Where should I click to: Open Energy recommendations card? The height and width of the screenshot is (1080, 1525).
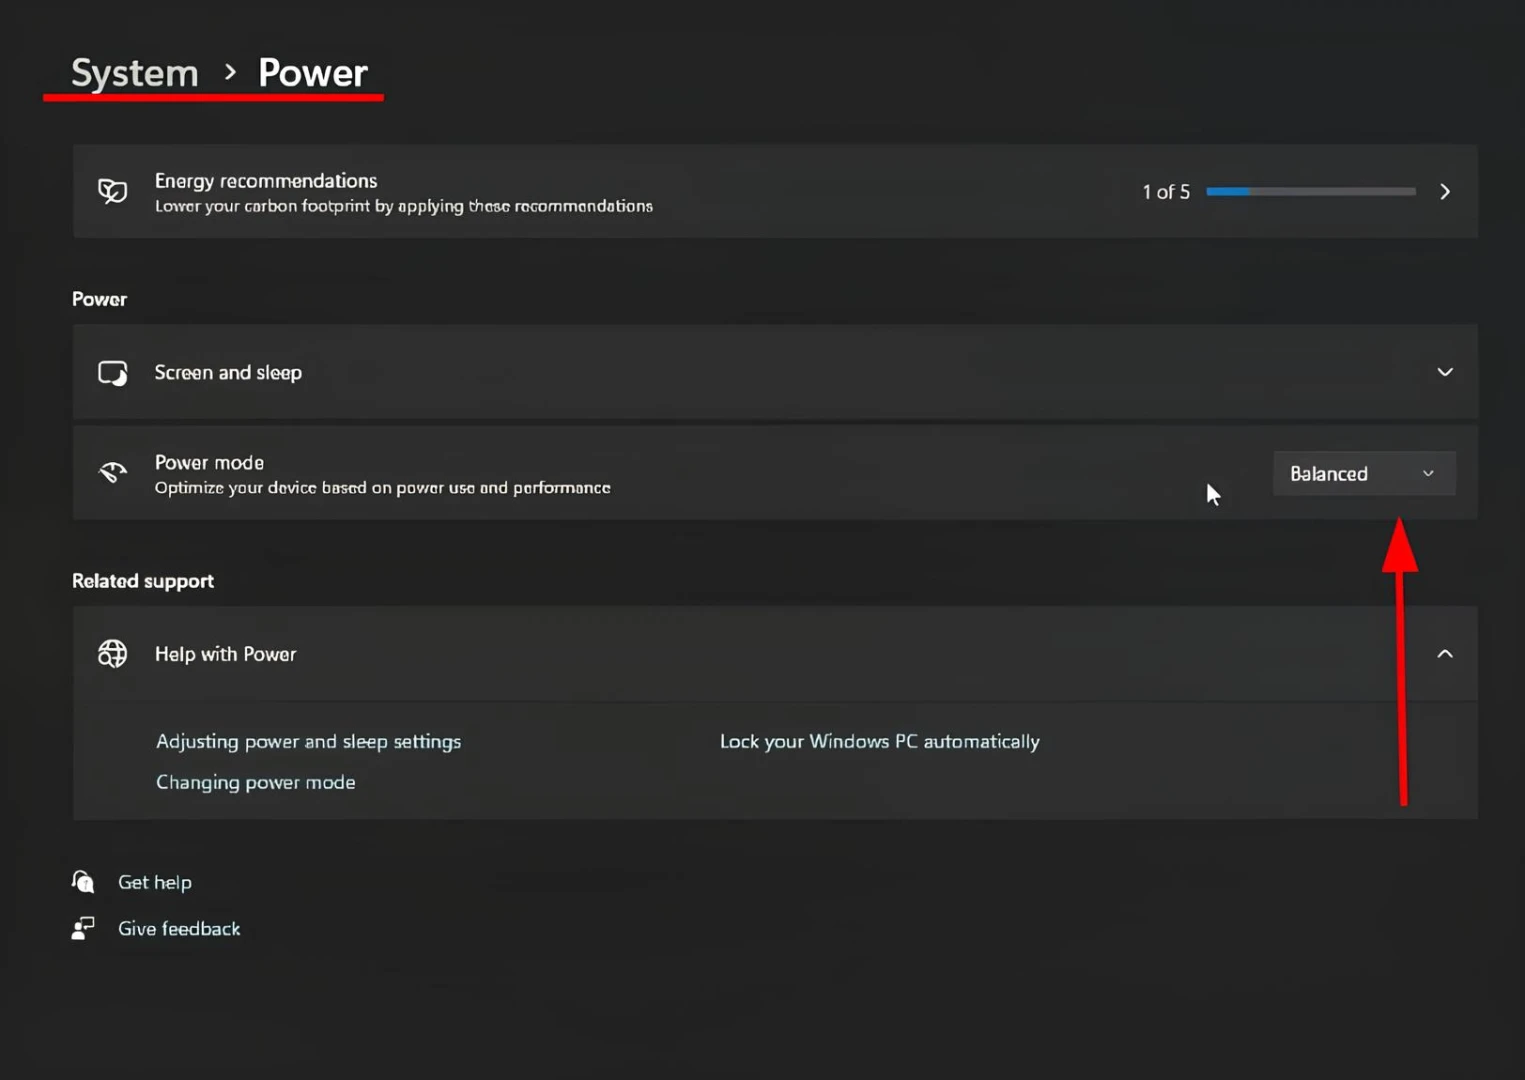775,191
